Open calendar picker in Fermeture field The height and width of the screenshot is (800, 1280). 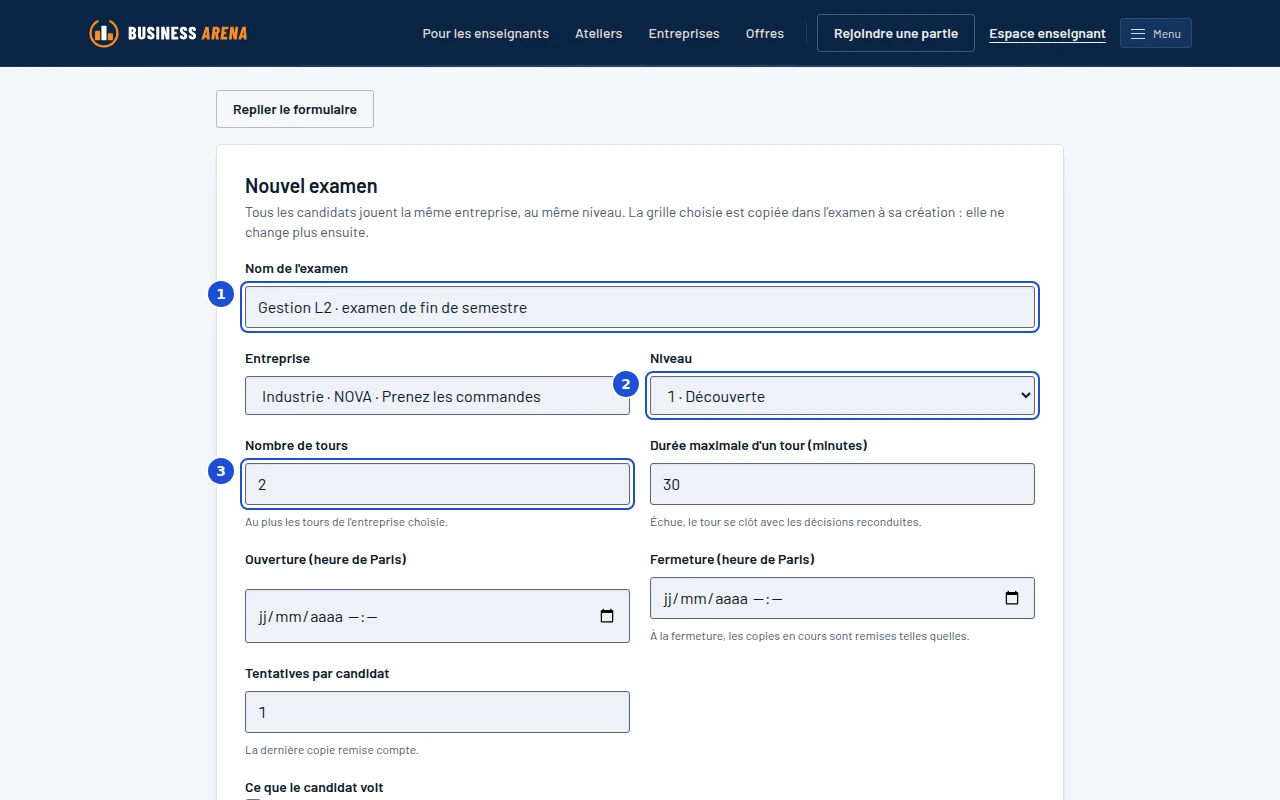click(1012, 598)
